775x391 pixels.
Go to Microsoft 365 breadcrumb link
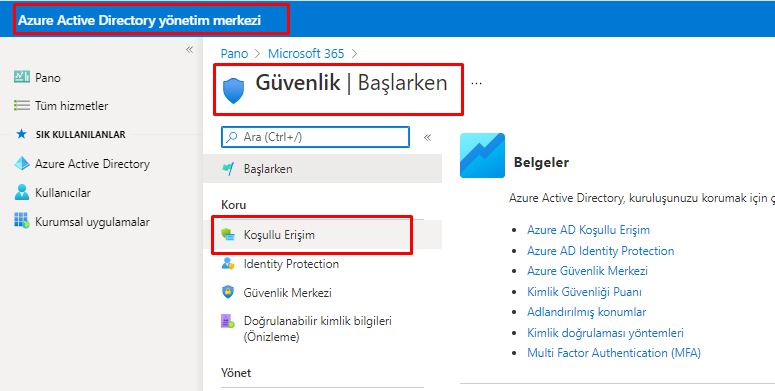(306, 53)
